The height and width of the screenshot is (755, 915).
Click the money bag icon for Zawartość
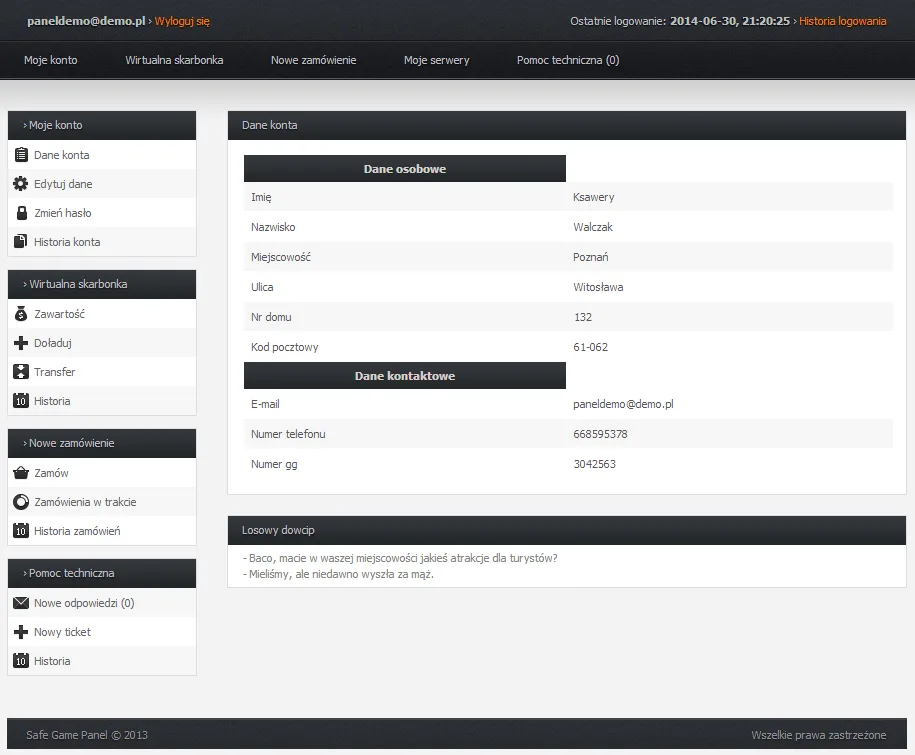point(21,314)
